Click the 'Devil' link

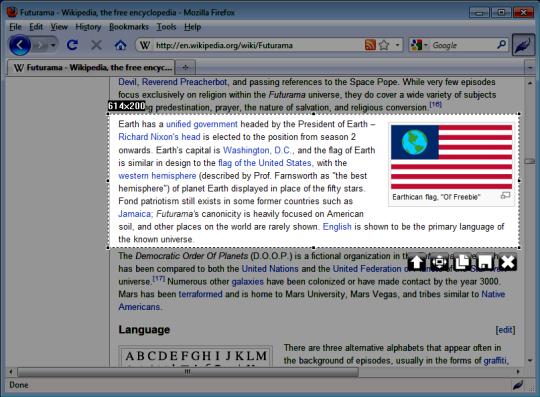tap(127, 82)
